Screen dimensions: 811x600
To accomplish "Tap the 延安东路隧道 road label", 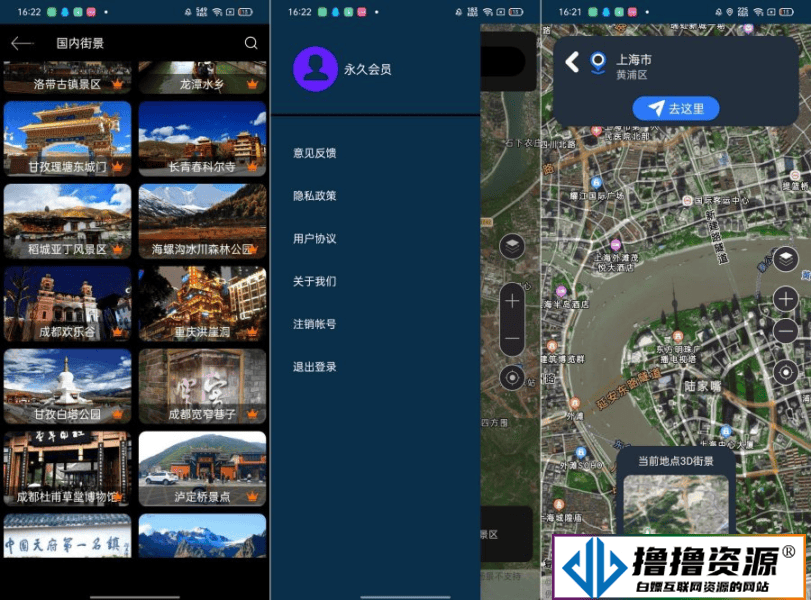I will click(x=628, y=388).
